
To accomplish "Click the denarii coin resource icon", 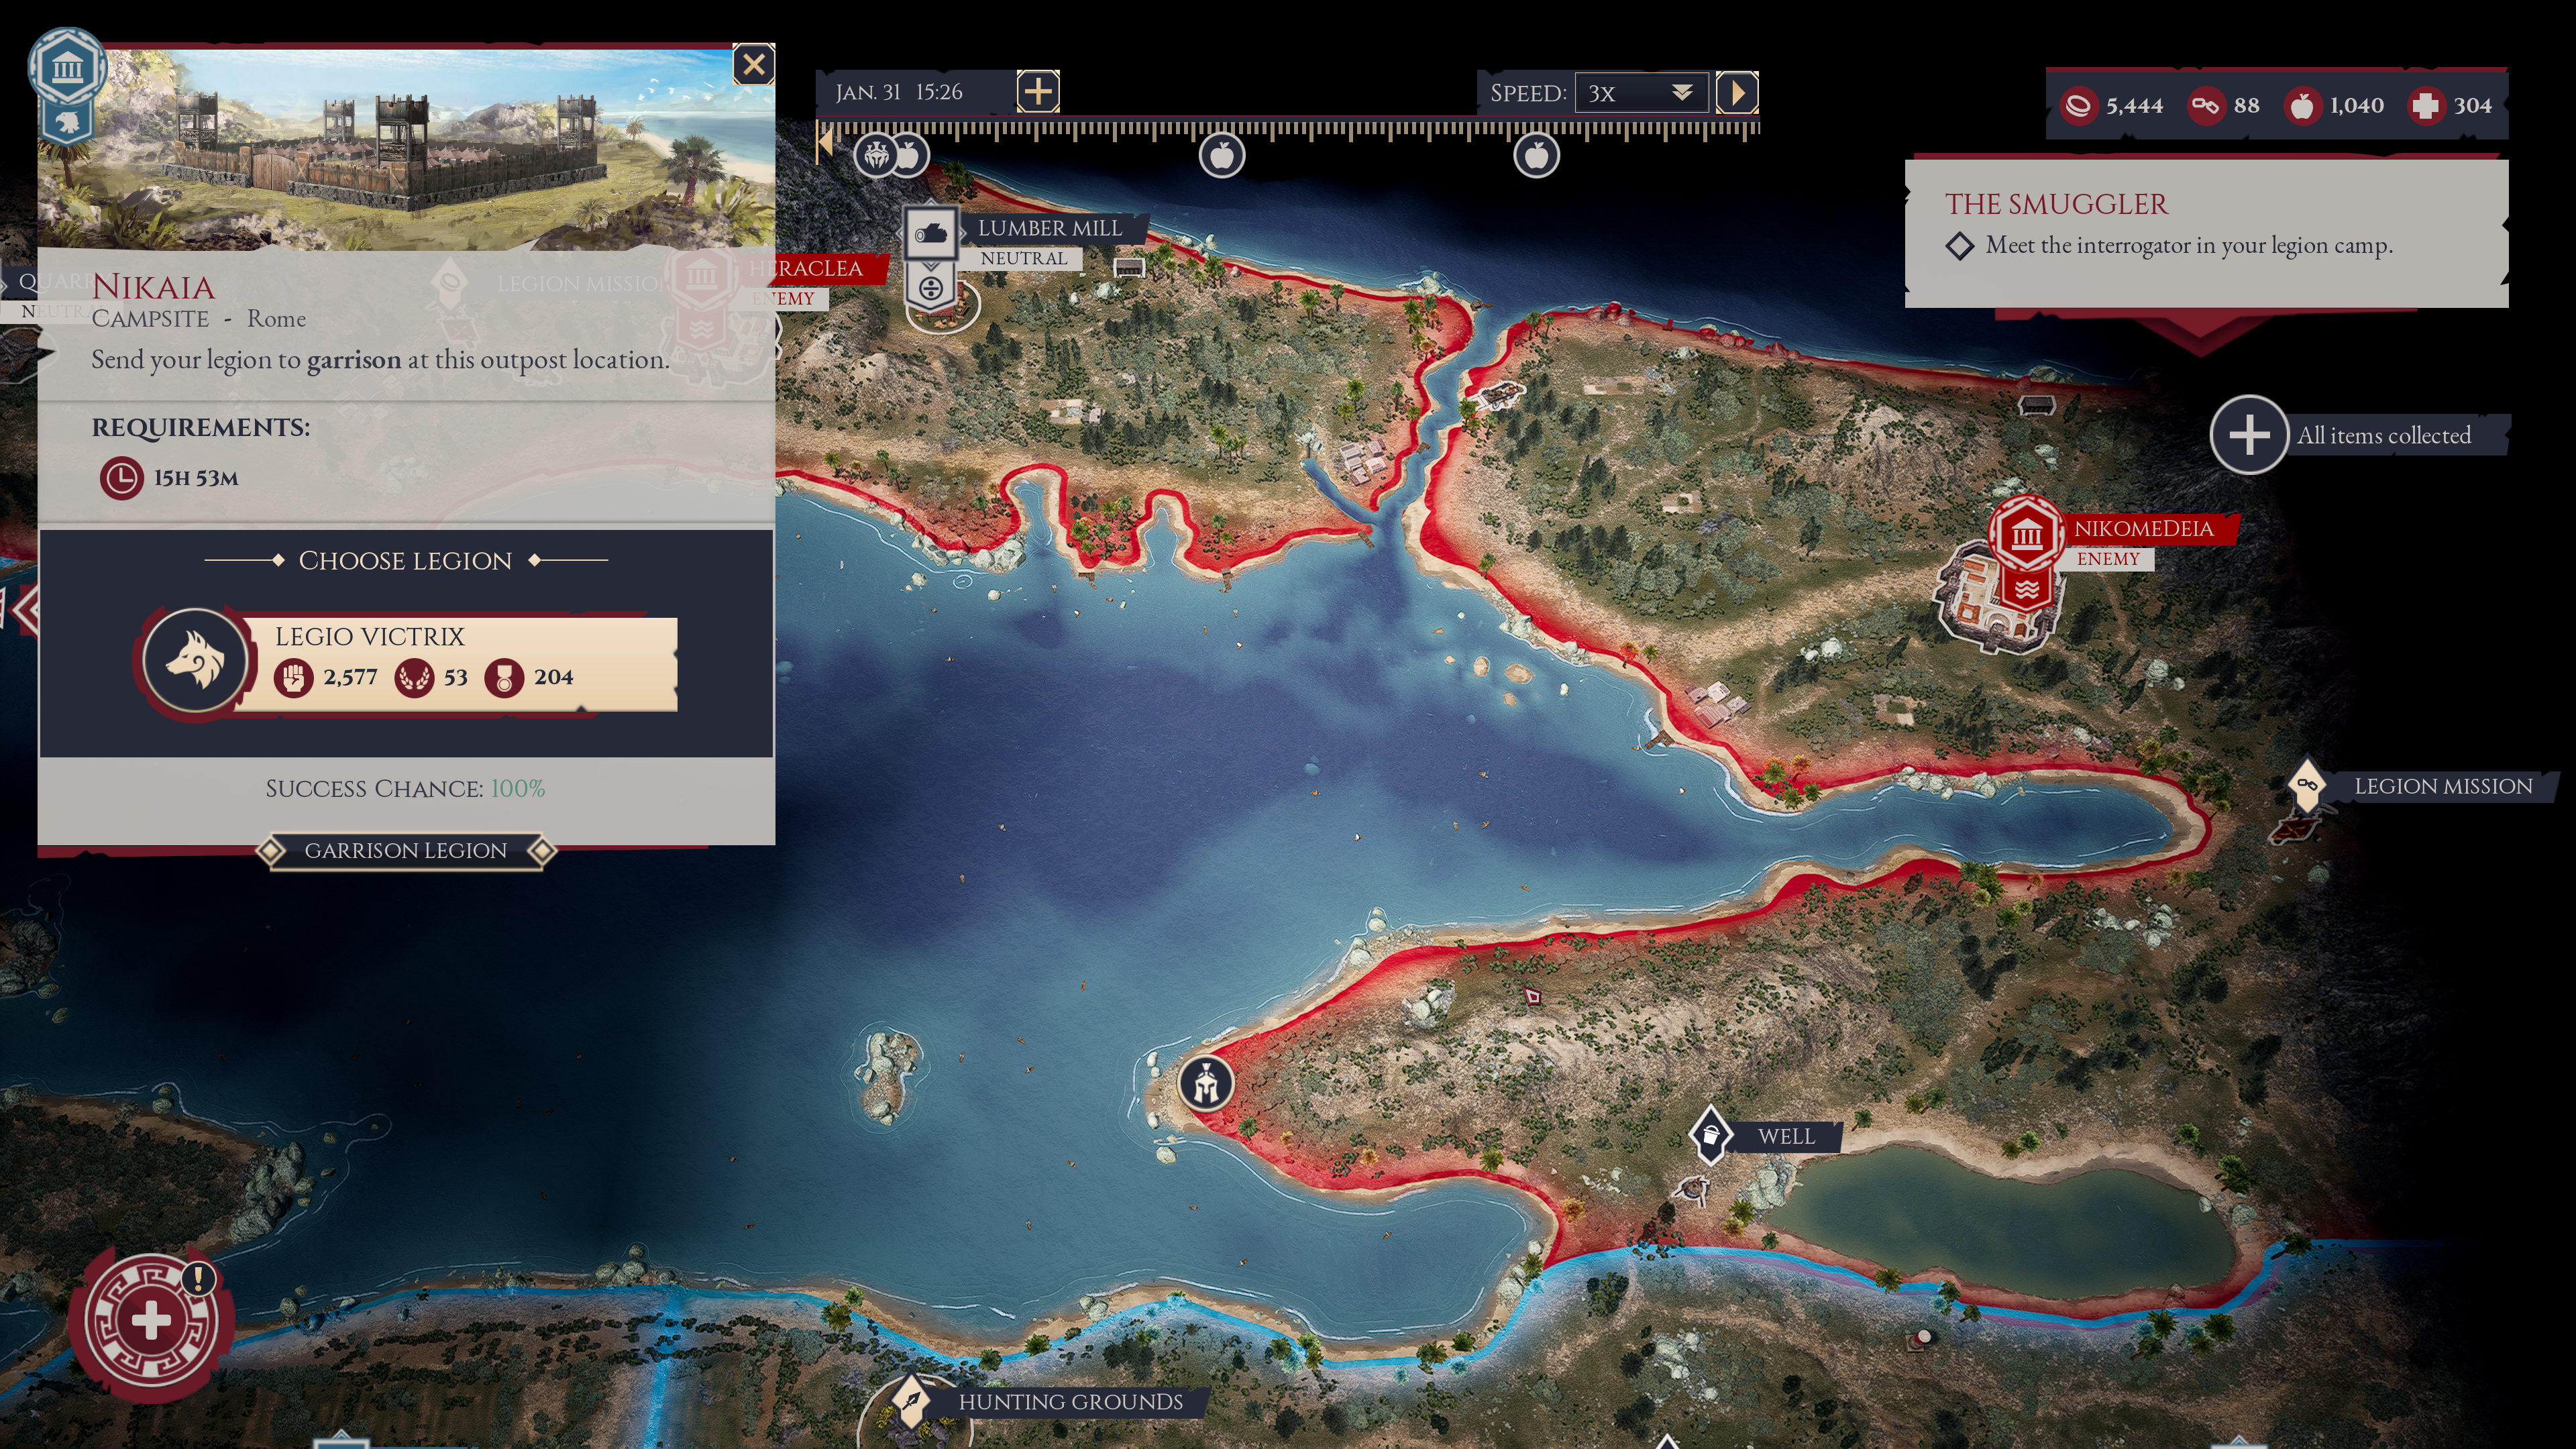I will pos(2078,105).
